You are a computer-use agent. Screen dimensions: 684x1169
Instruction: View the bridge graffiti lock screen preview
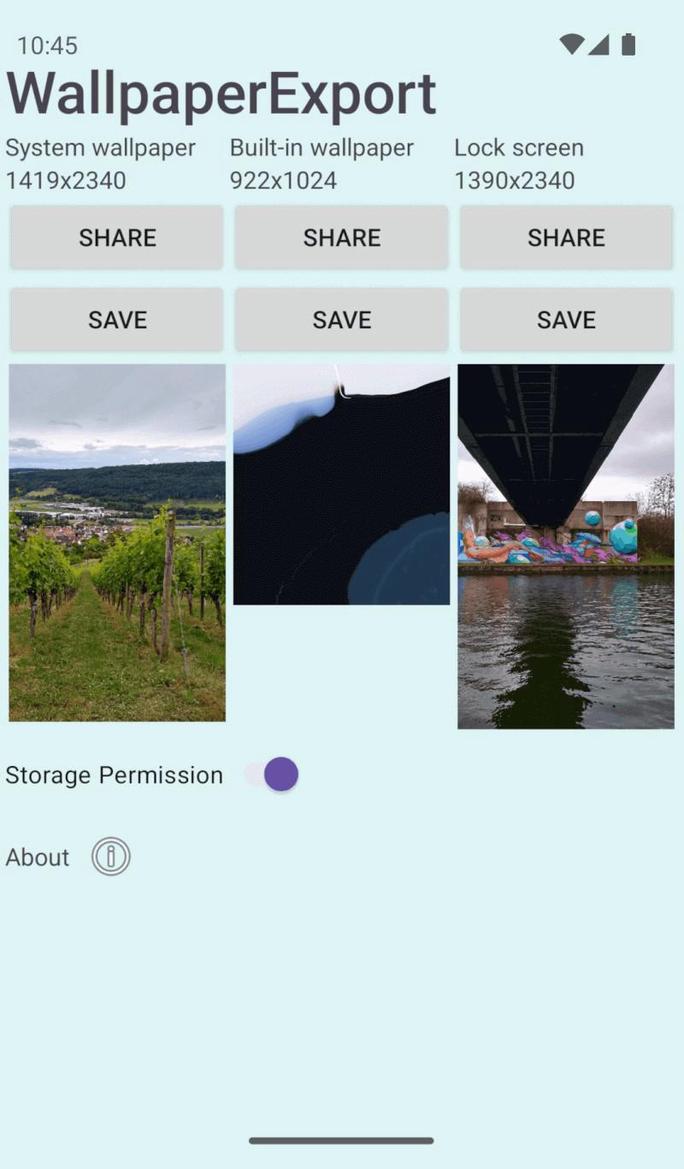(x=565, y=546)
